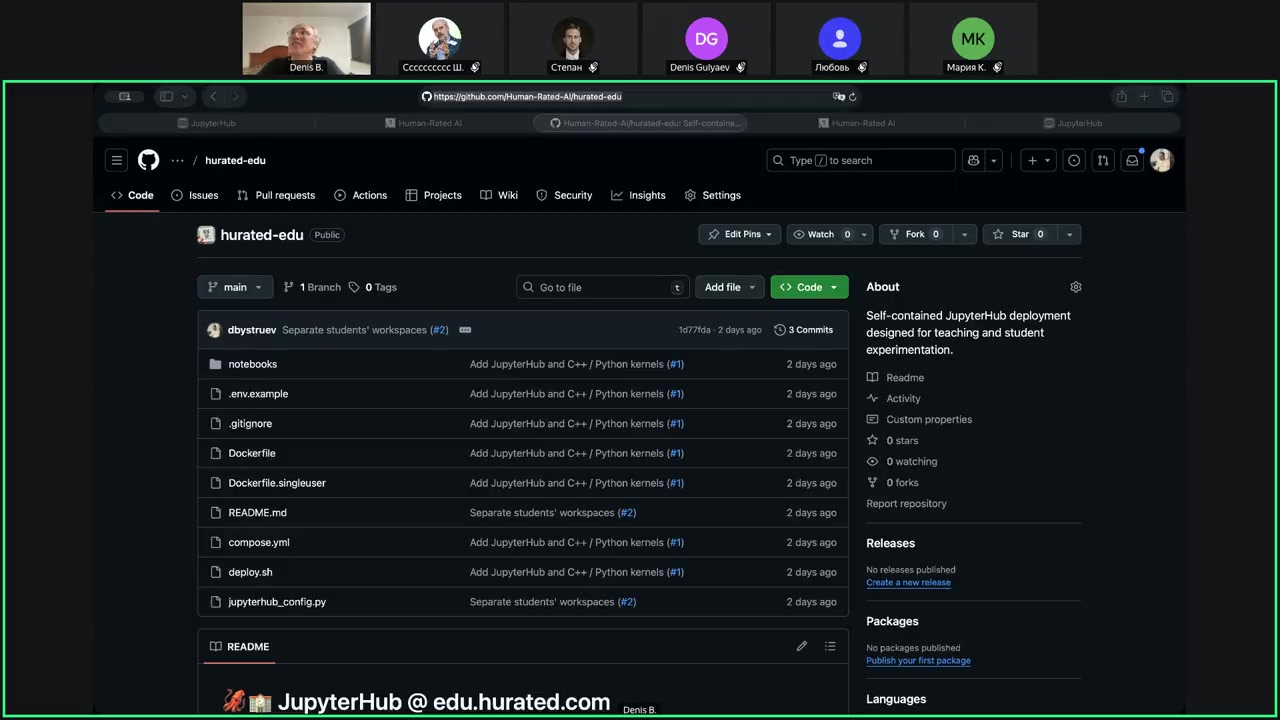
Task: Open the pull requests icon in header
Action: [x=1102, y=160]
